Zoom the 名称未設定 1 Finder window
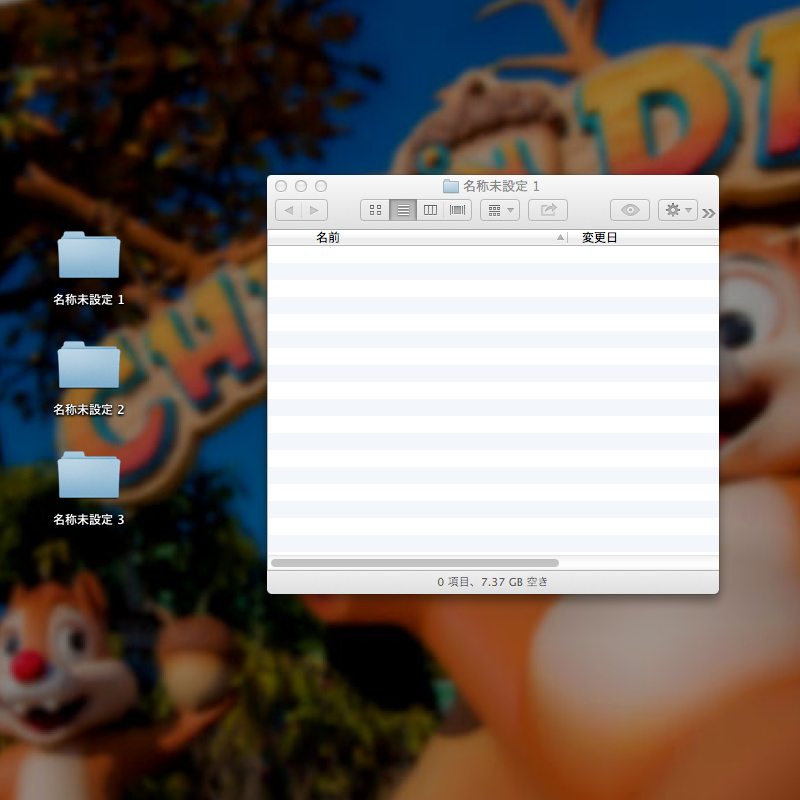The height and width of the screenshot is (800, 800). 321,186
